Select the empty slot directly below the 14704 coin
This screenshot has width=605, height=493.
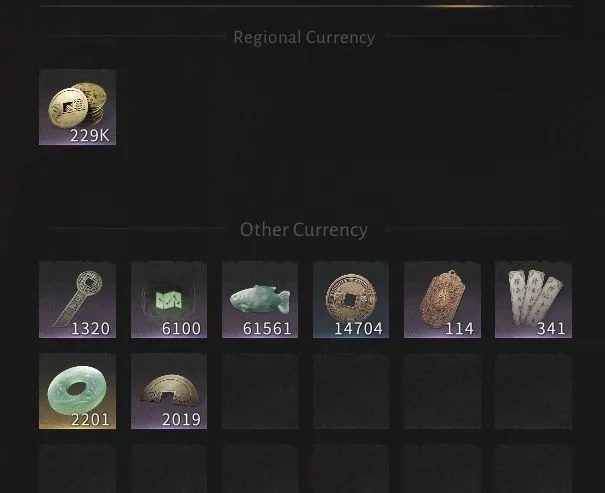point(351,391)
